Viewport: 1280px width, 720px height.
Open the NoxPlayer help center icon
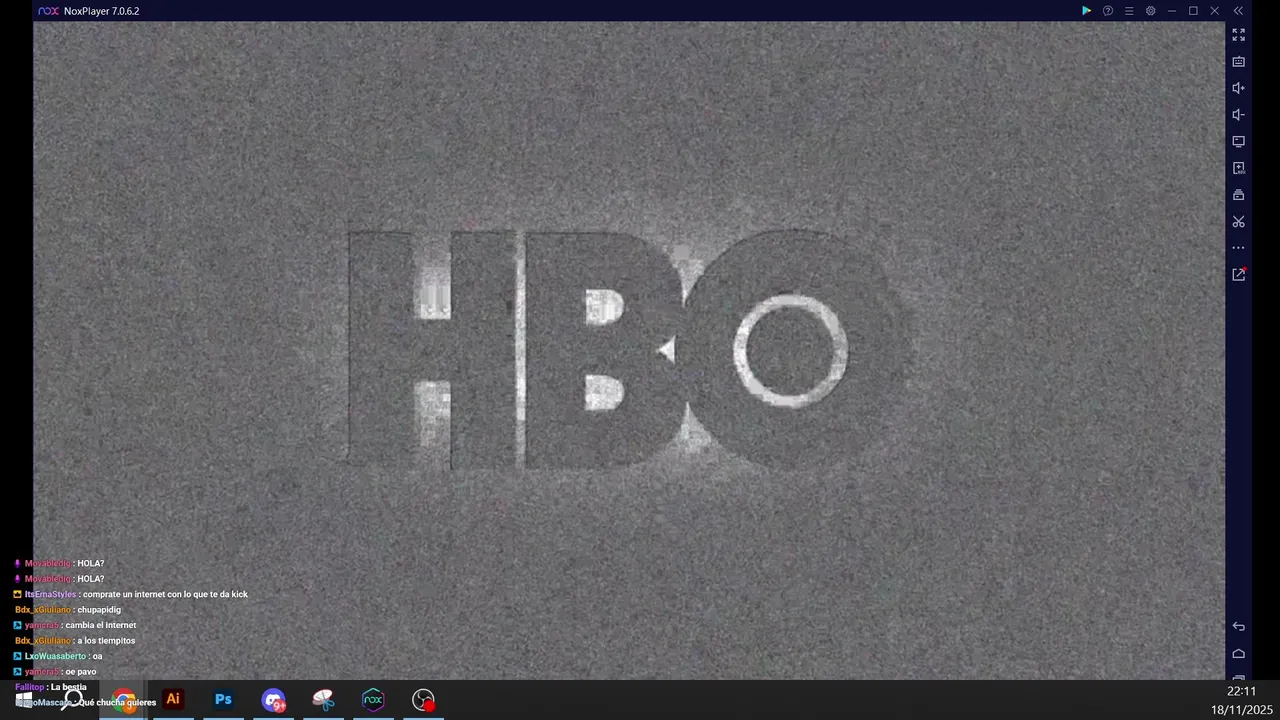tap(1108, 11)
